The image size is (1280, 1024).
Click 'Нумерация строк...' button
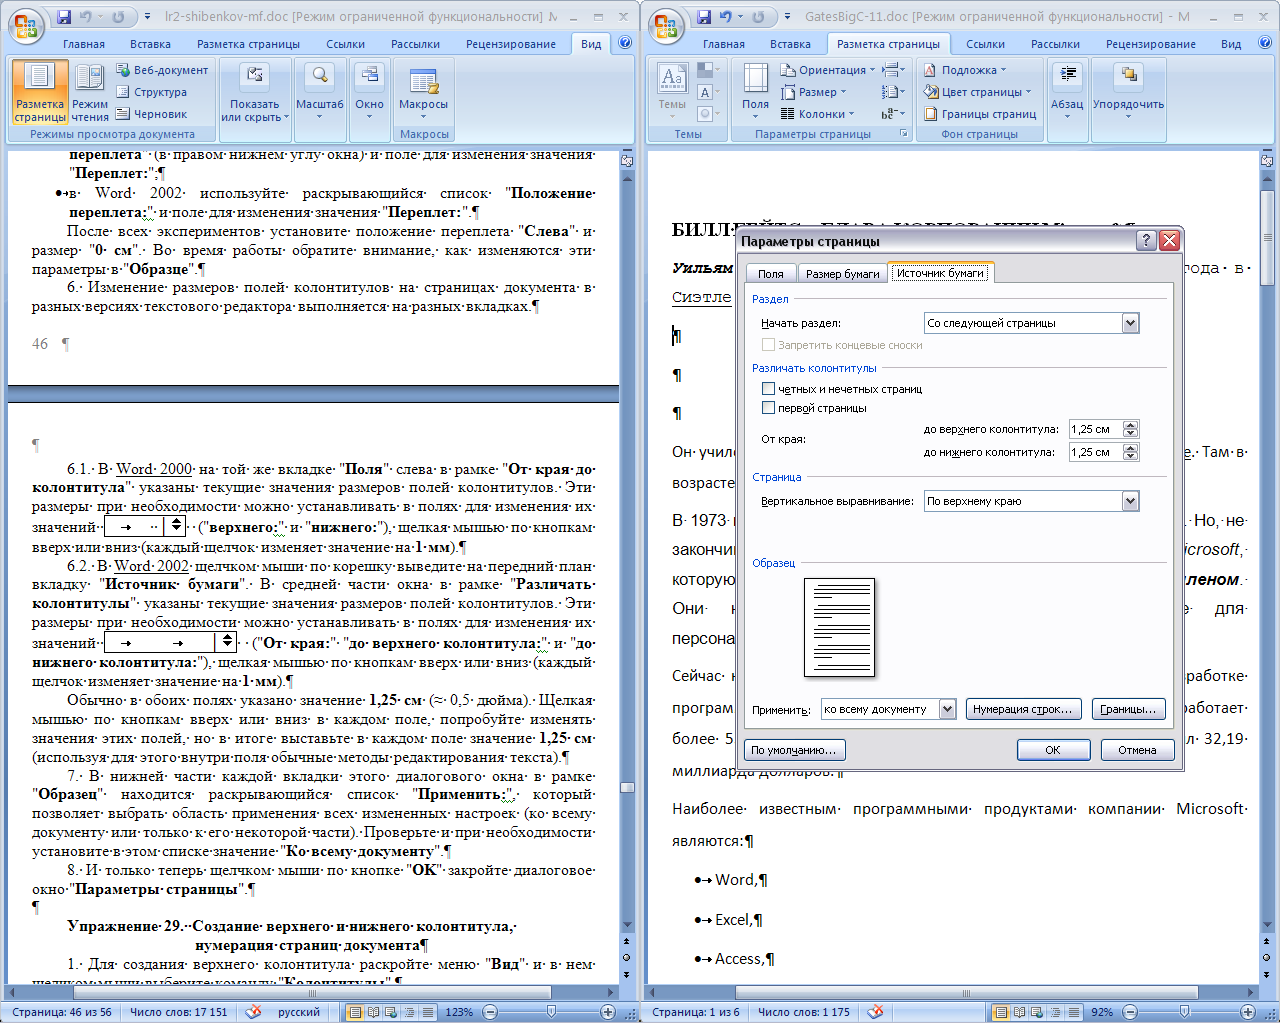click(1023, 709)
